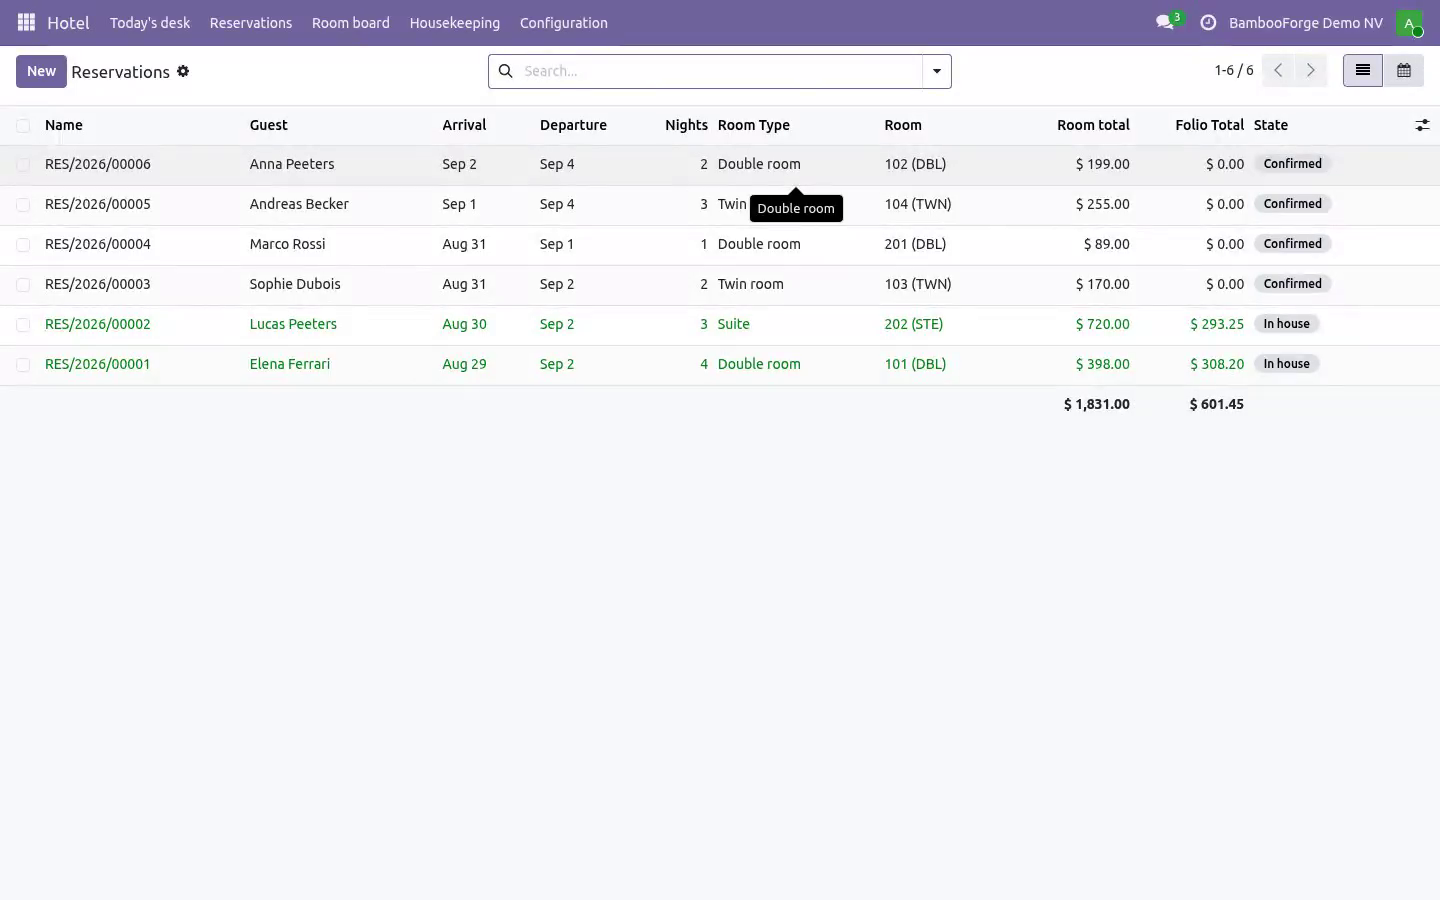Go to next page arrow
The image size is (1440, 900).
pos(1310,70)
